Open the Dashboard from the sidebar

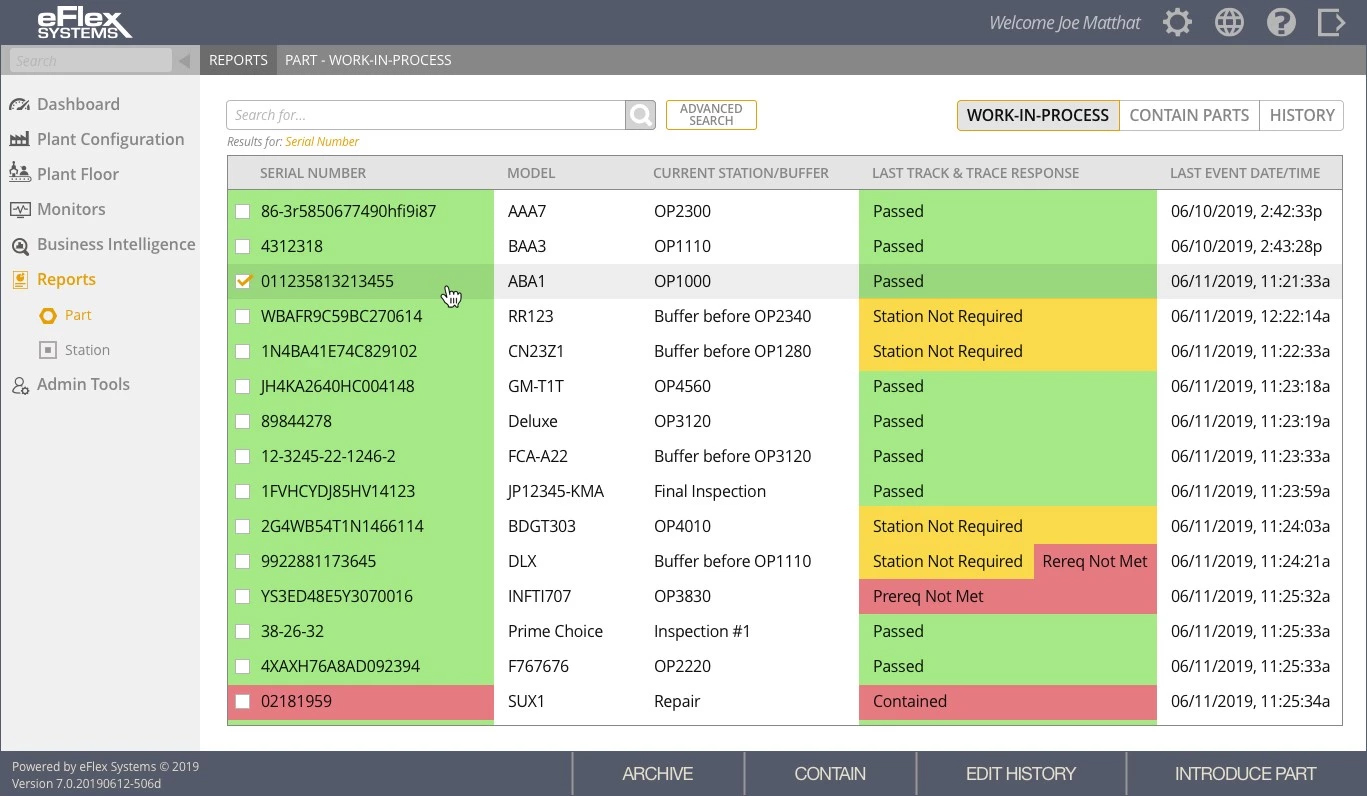pos(80,103)
